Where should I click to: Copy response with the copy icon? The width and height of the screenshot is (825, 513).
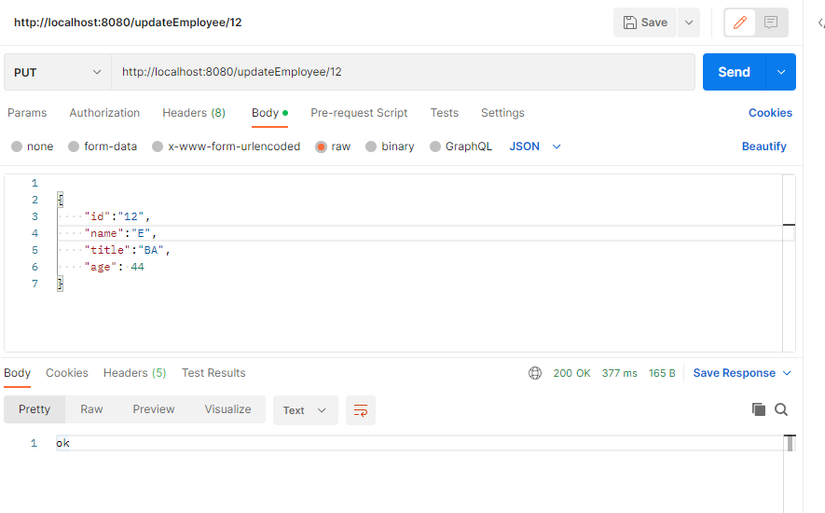click(758, 409)
